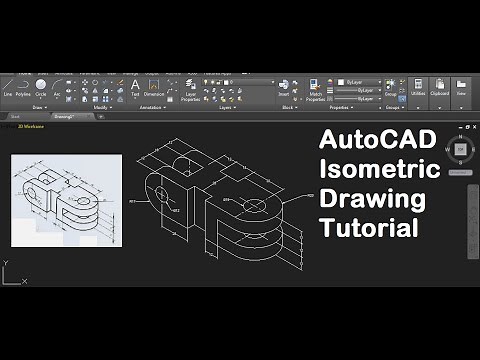
Task: Activate the Copy tool
Action: tap(85, 90)
